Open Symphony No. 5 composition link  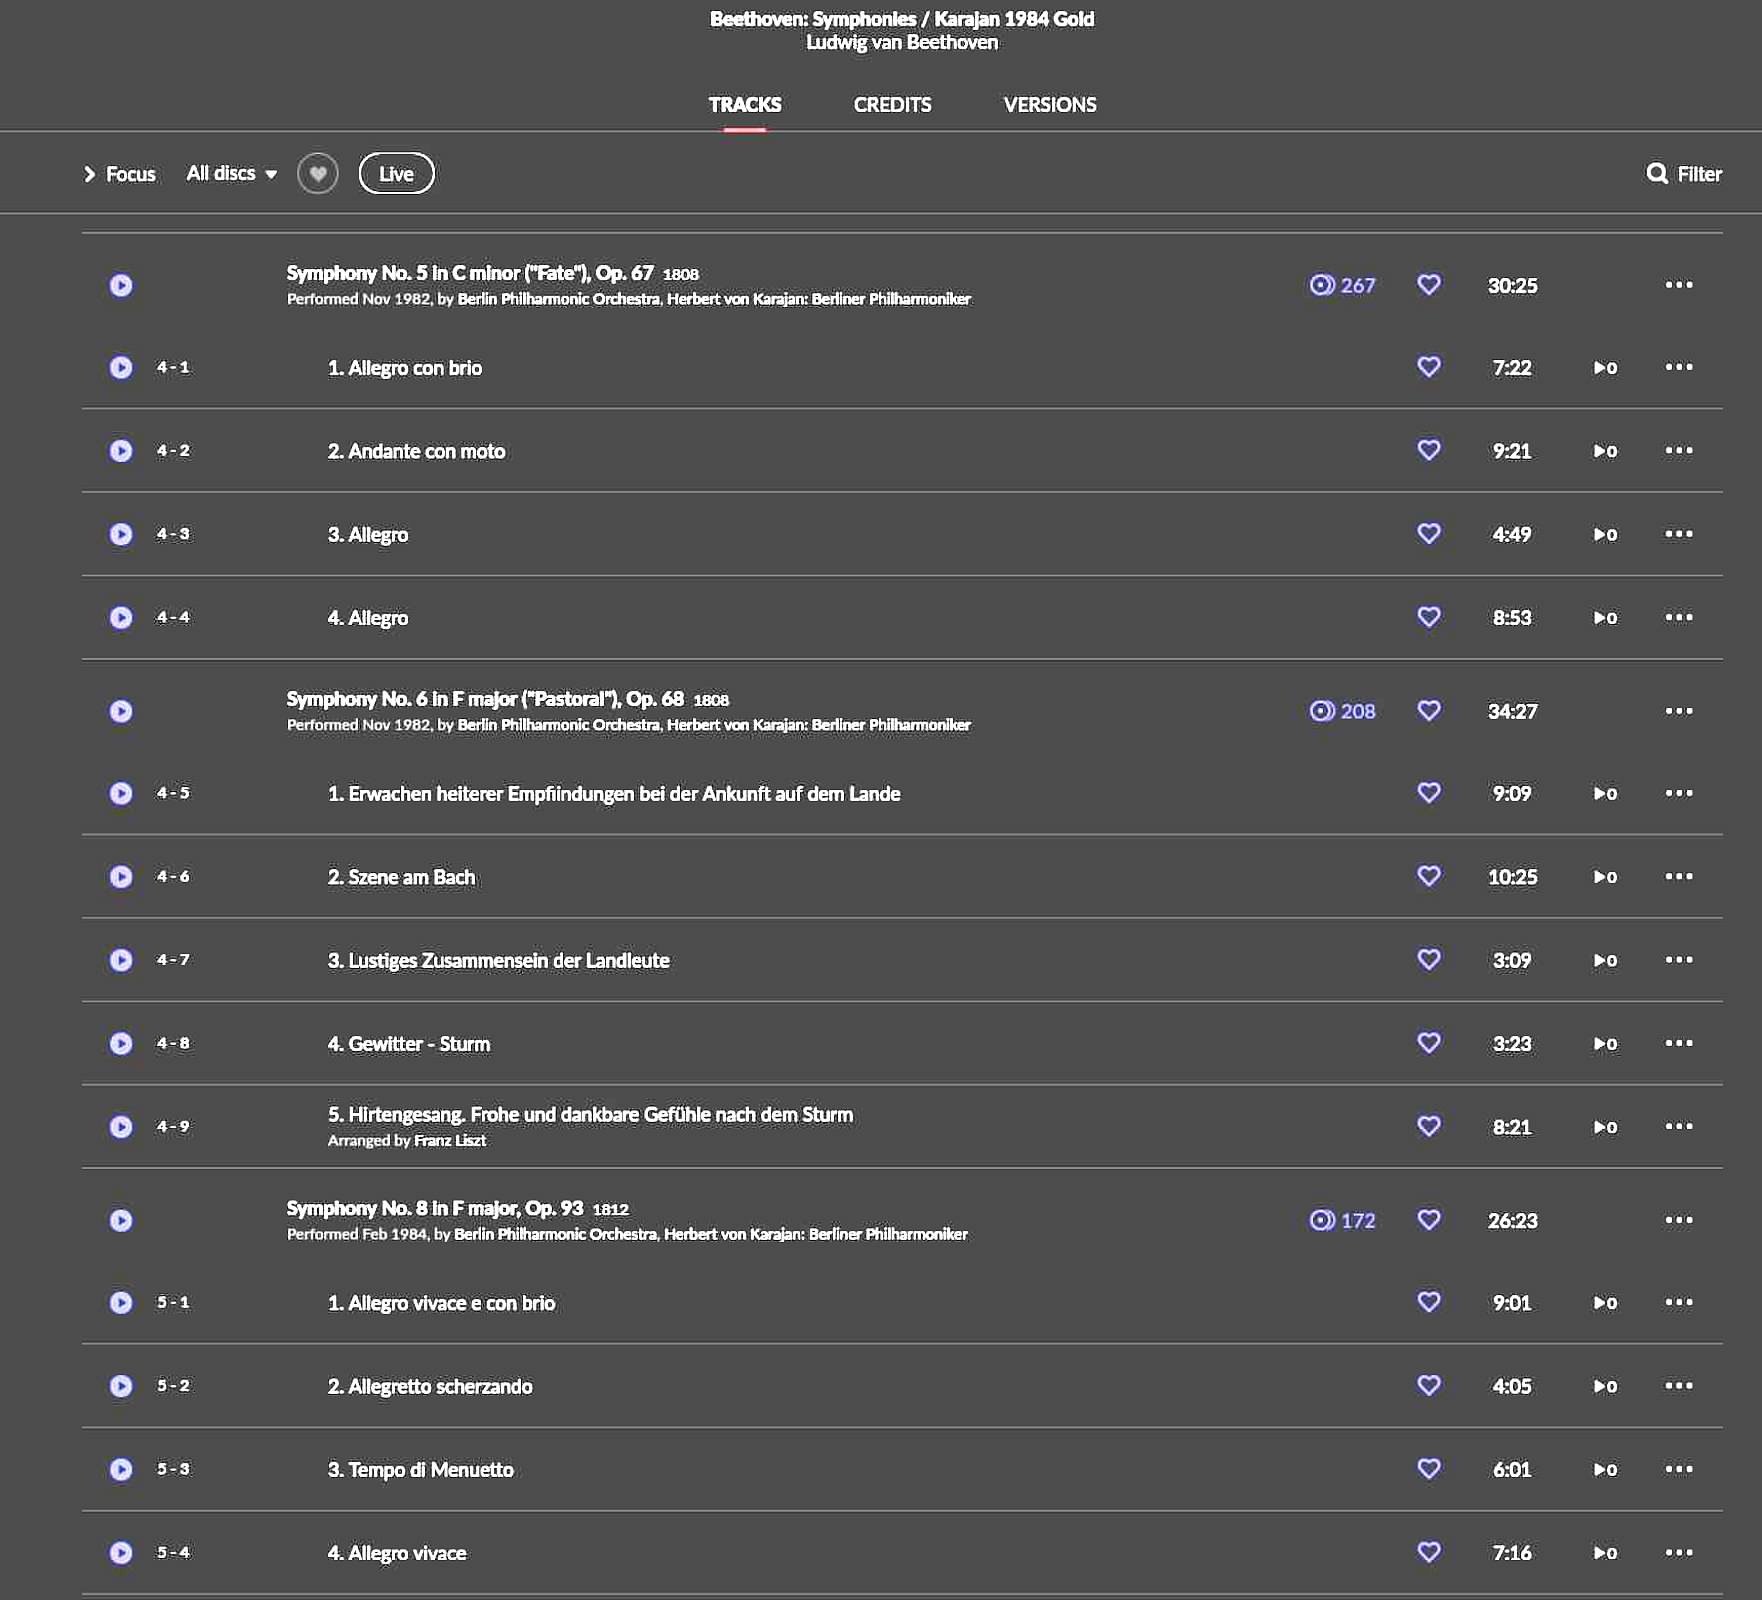pyautogui.click(x=470, y=273)
